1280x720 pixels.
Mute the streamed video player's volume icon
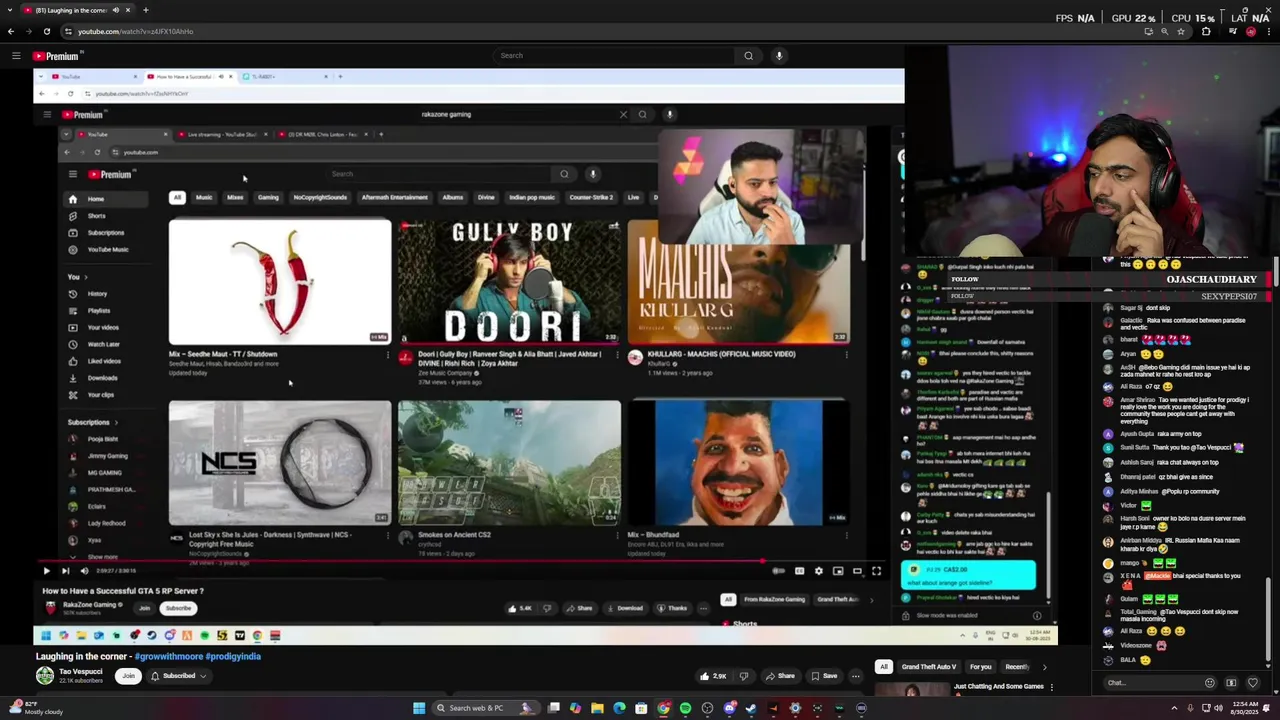(x=84, y=571)
